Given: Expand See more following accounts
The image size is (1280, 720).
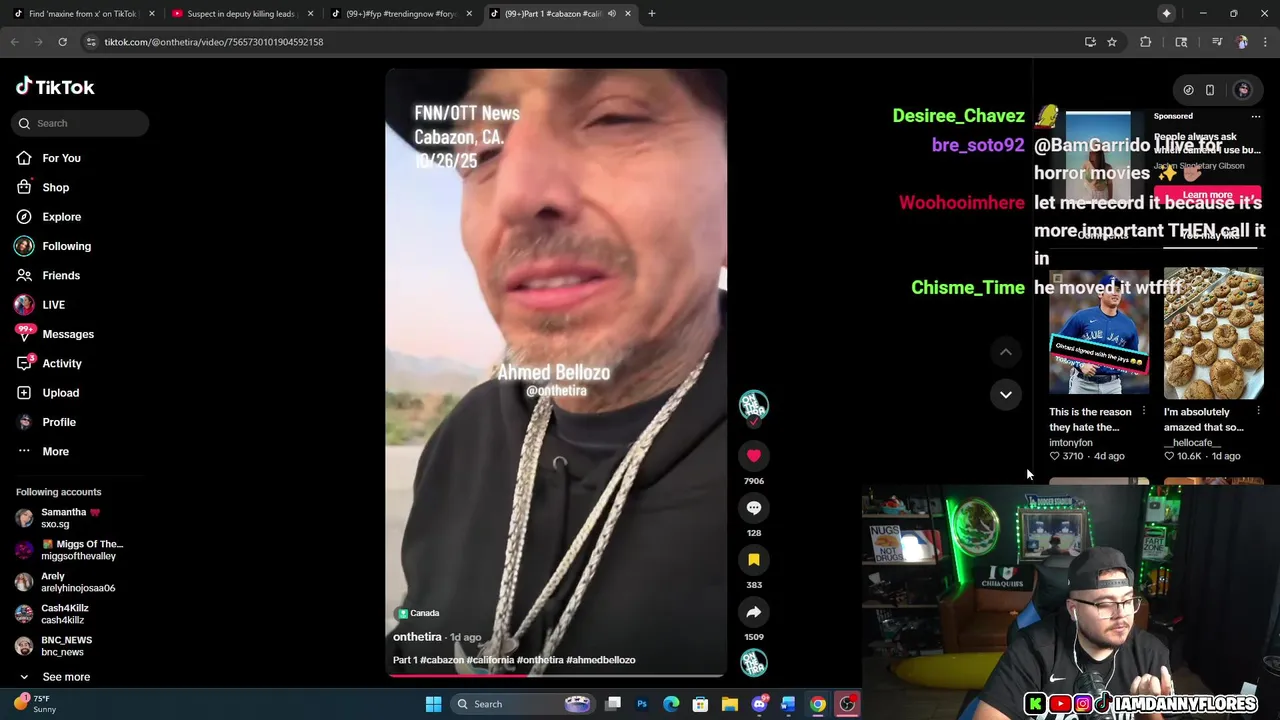Looking at the screenshot, I should [x=55, y=677].
